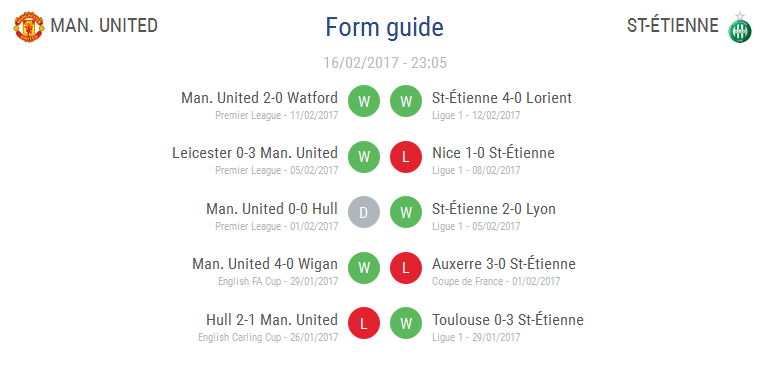Image resolution: width=769 pixels, height=371 pixels.
Task: Select the red L badge beside Auxerre result
Action: click(406, 268)
